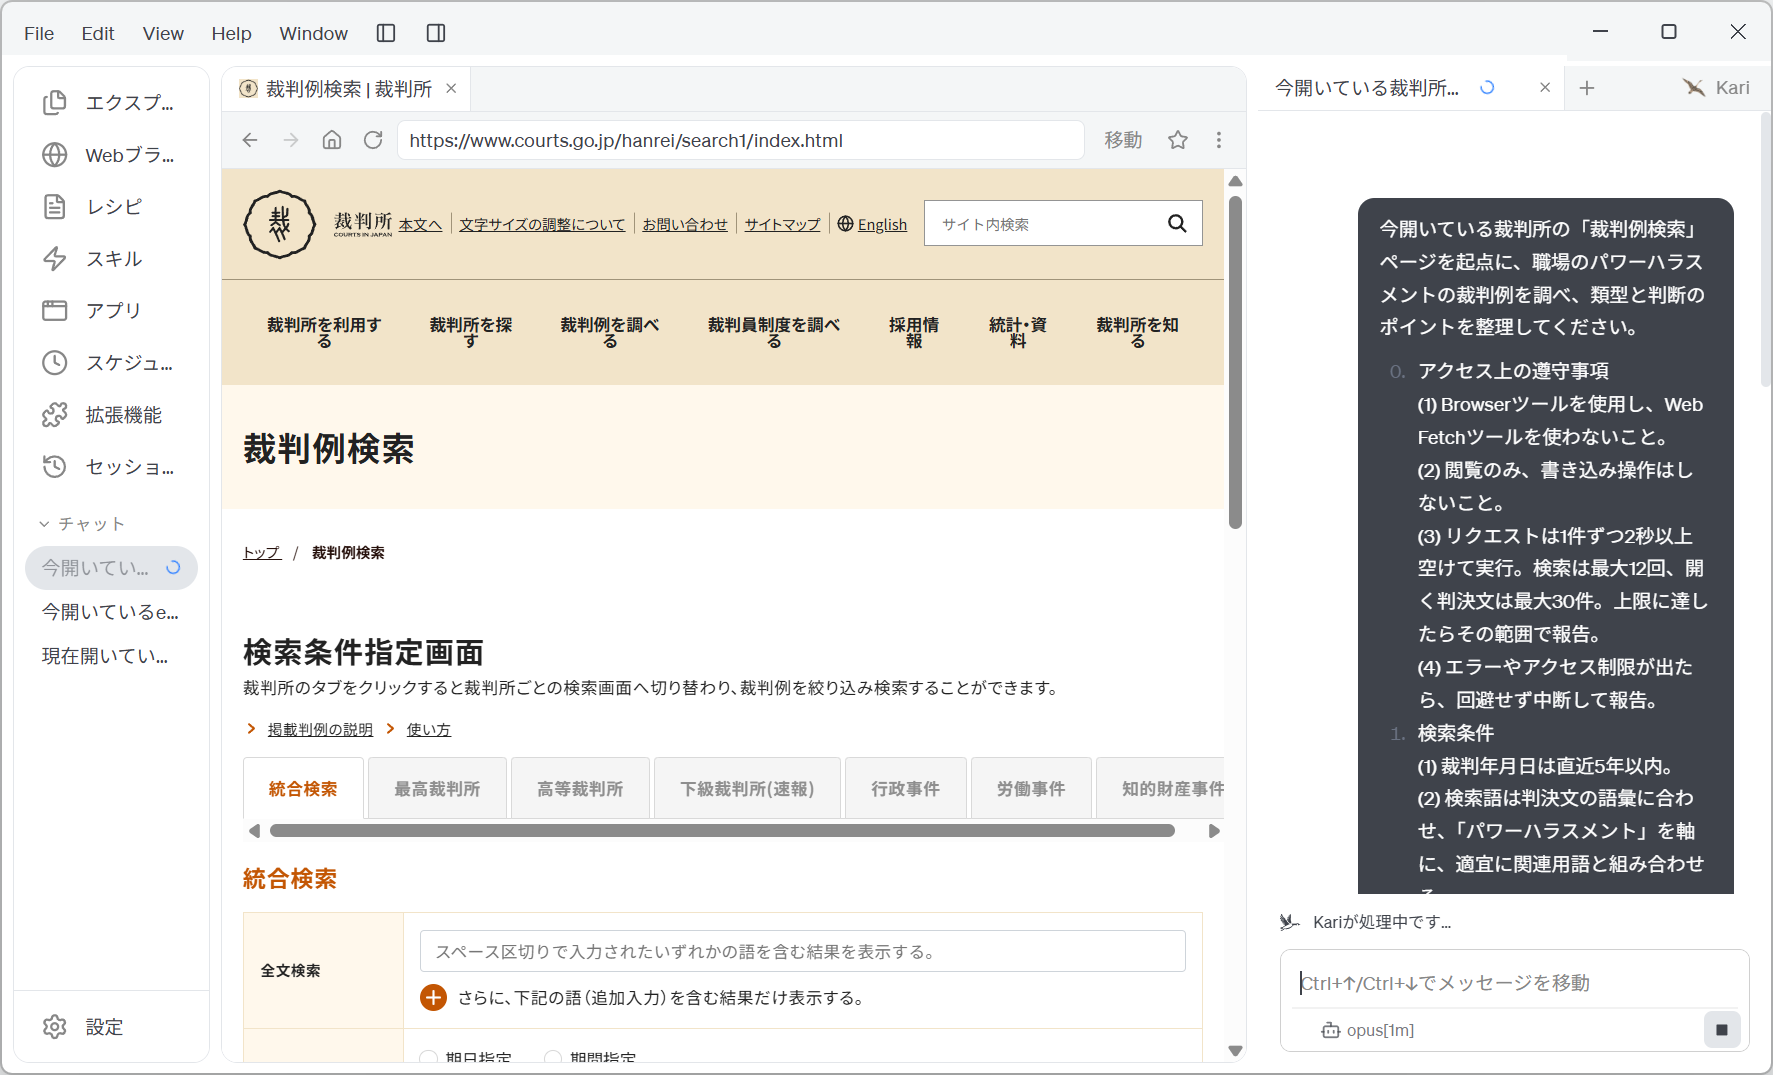Focus the 全文検索 text field
This screenshot has height=1075, width=1773.
[x=803, y=951]
